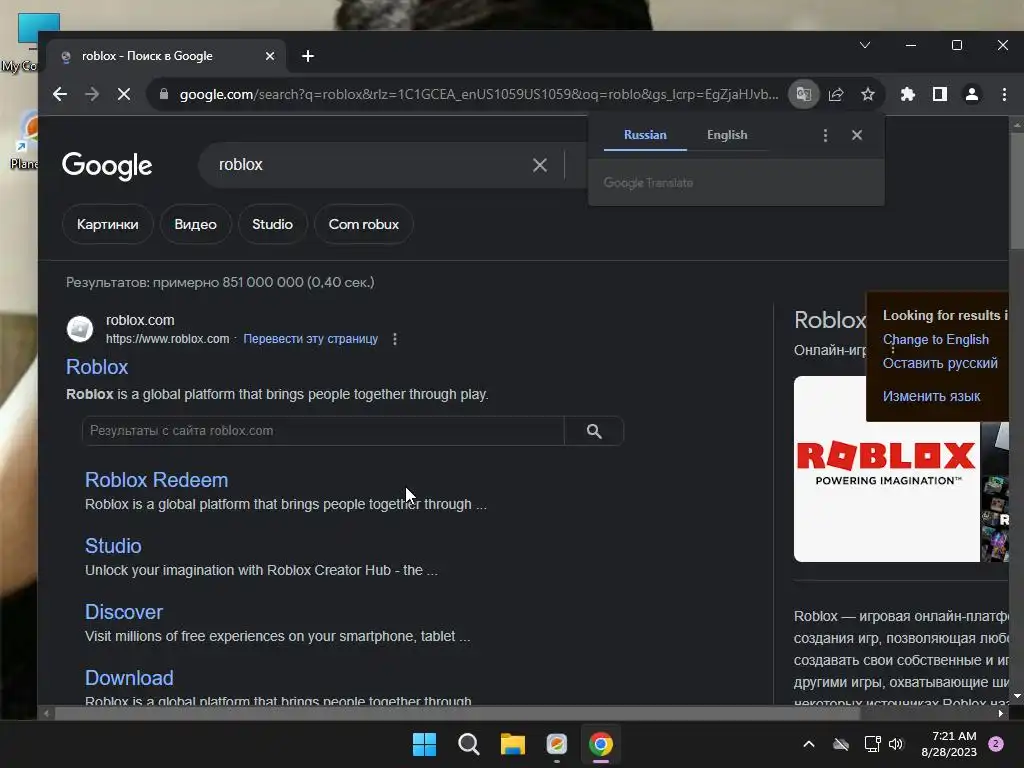The width and height of the screenshot is (1024, 768).
Task: Click the roblox.com favicon icon
Action: click(80, 328)
